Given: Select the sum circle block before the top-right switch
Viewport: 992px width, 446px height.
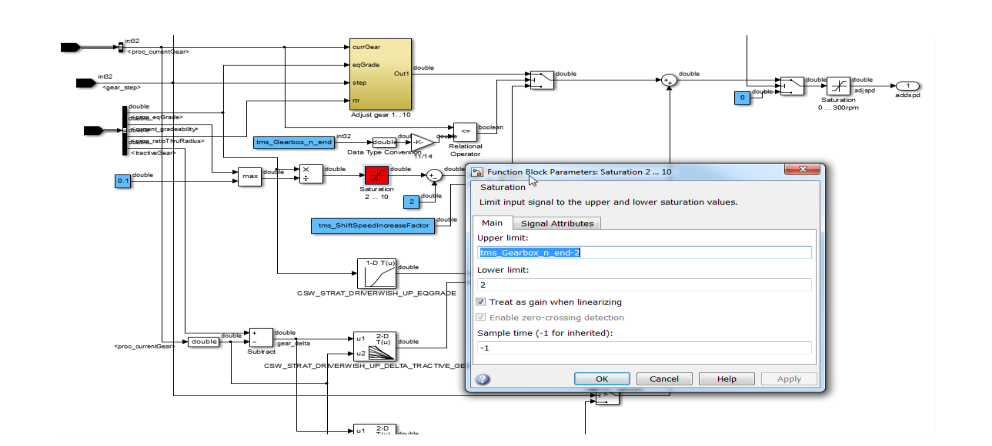Looking at the screenshot, I should coord(669,80).
